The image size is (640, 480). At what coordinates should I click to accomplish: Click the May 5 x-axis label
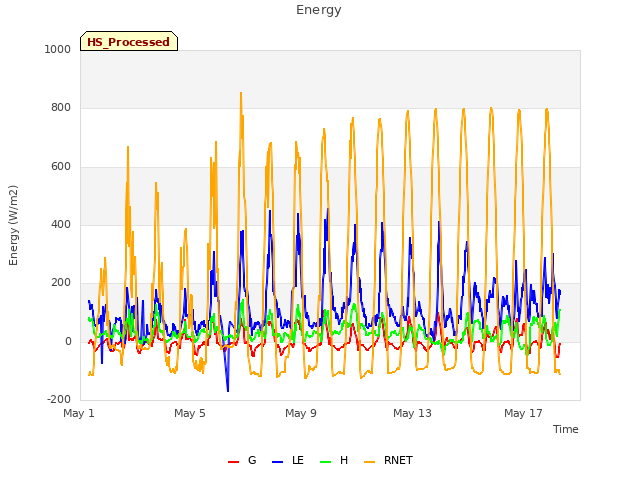190,413
